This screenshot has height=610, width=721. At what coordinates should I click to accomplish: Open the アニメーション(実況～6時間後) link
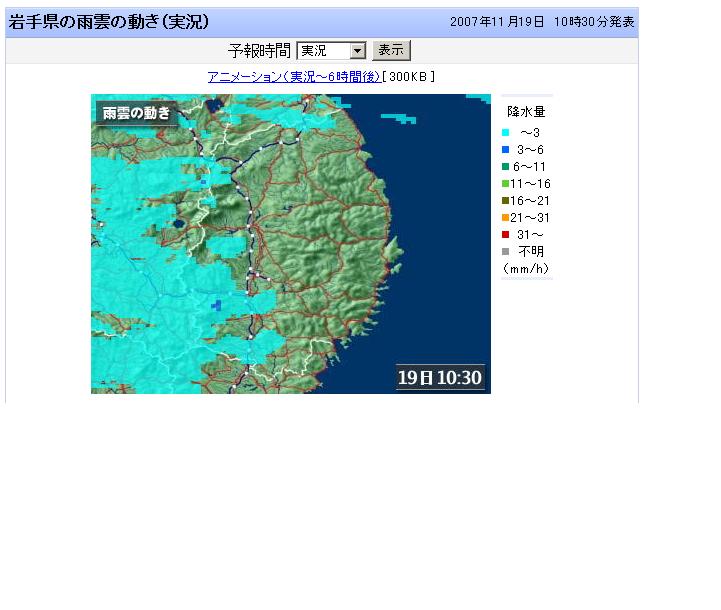pos(293,77)
